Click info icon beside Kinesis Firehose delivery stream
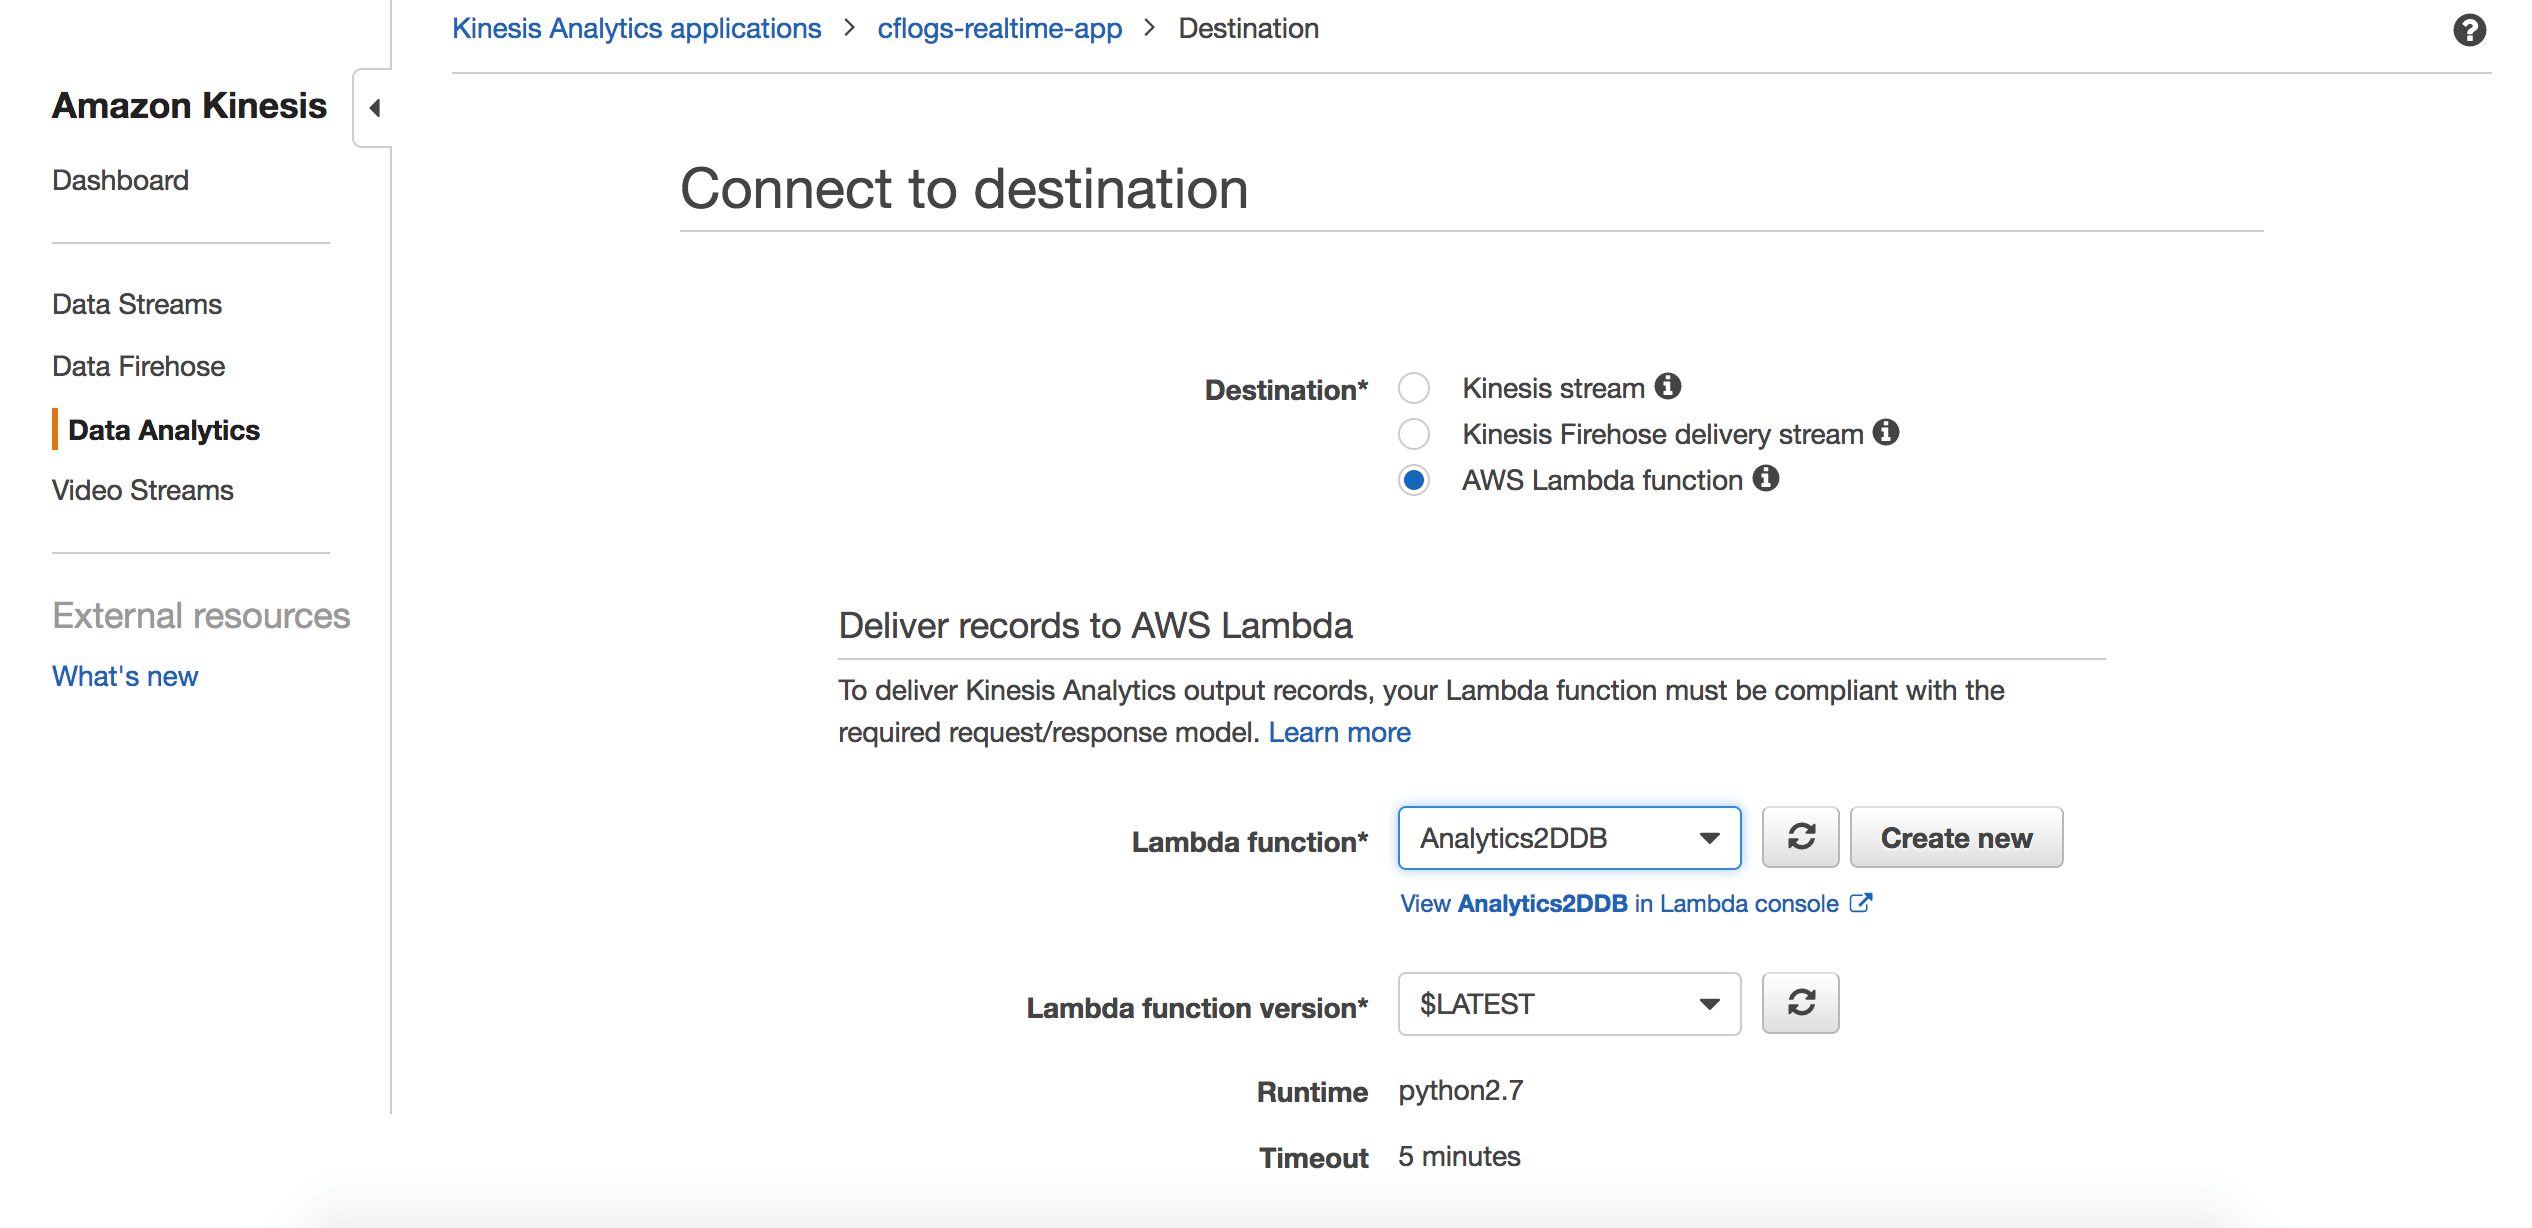 1886,432
